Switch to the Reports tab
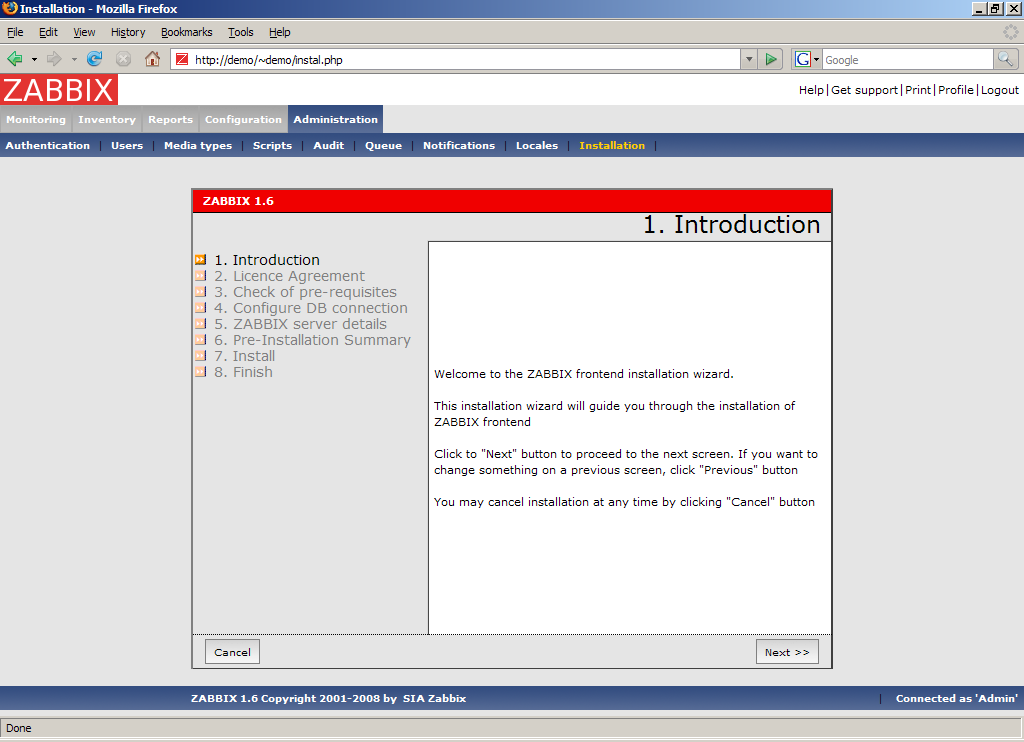This screenshot has width=1024, height=742. click(170, 120)
